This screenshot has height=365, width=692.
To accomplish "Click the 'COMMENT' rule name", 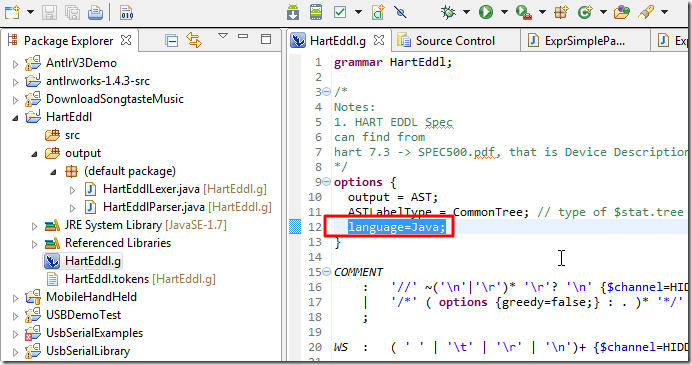I will pos(358,272).
